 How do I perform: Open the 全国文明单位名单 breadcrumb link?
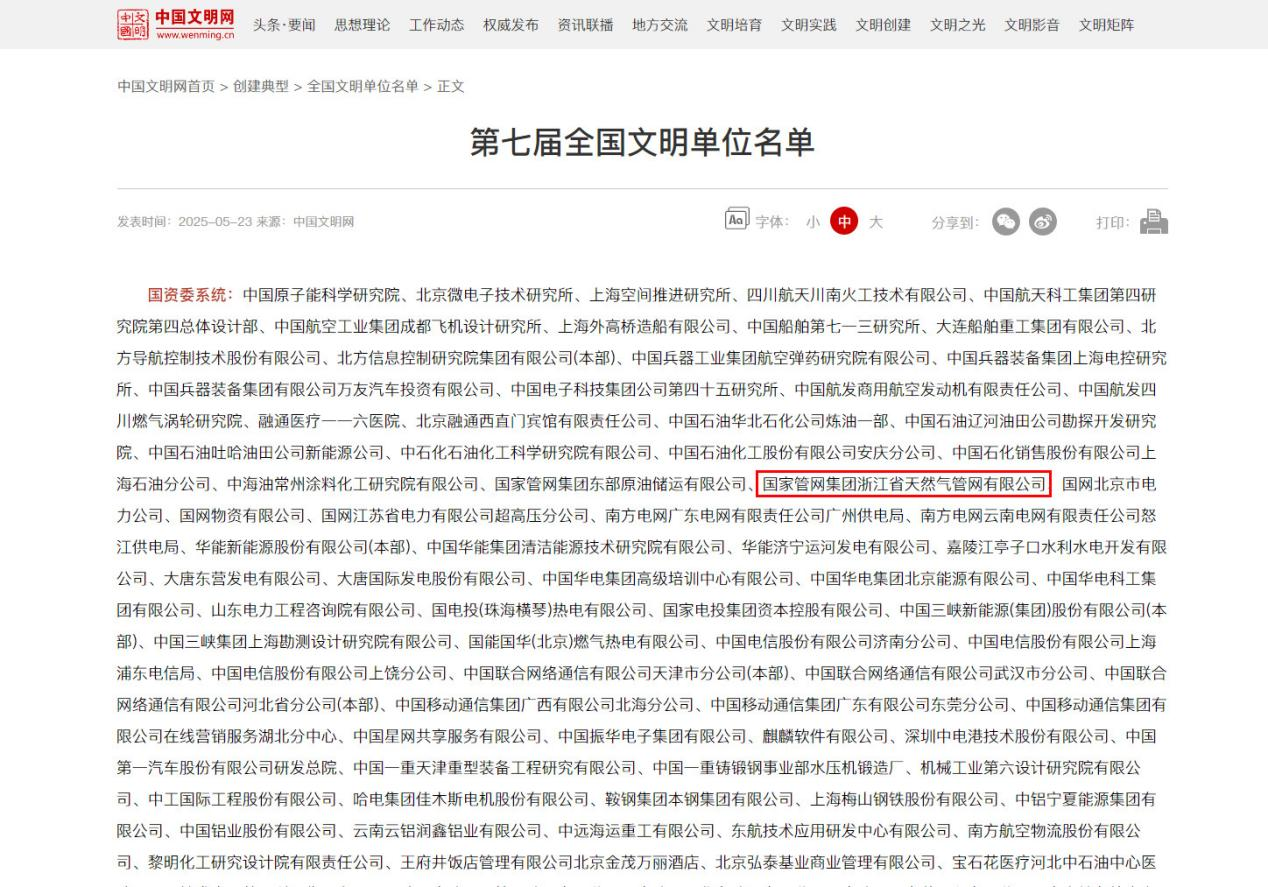click(x=363, y=86)
